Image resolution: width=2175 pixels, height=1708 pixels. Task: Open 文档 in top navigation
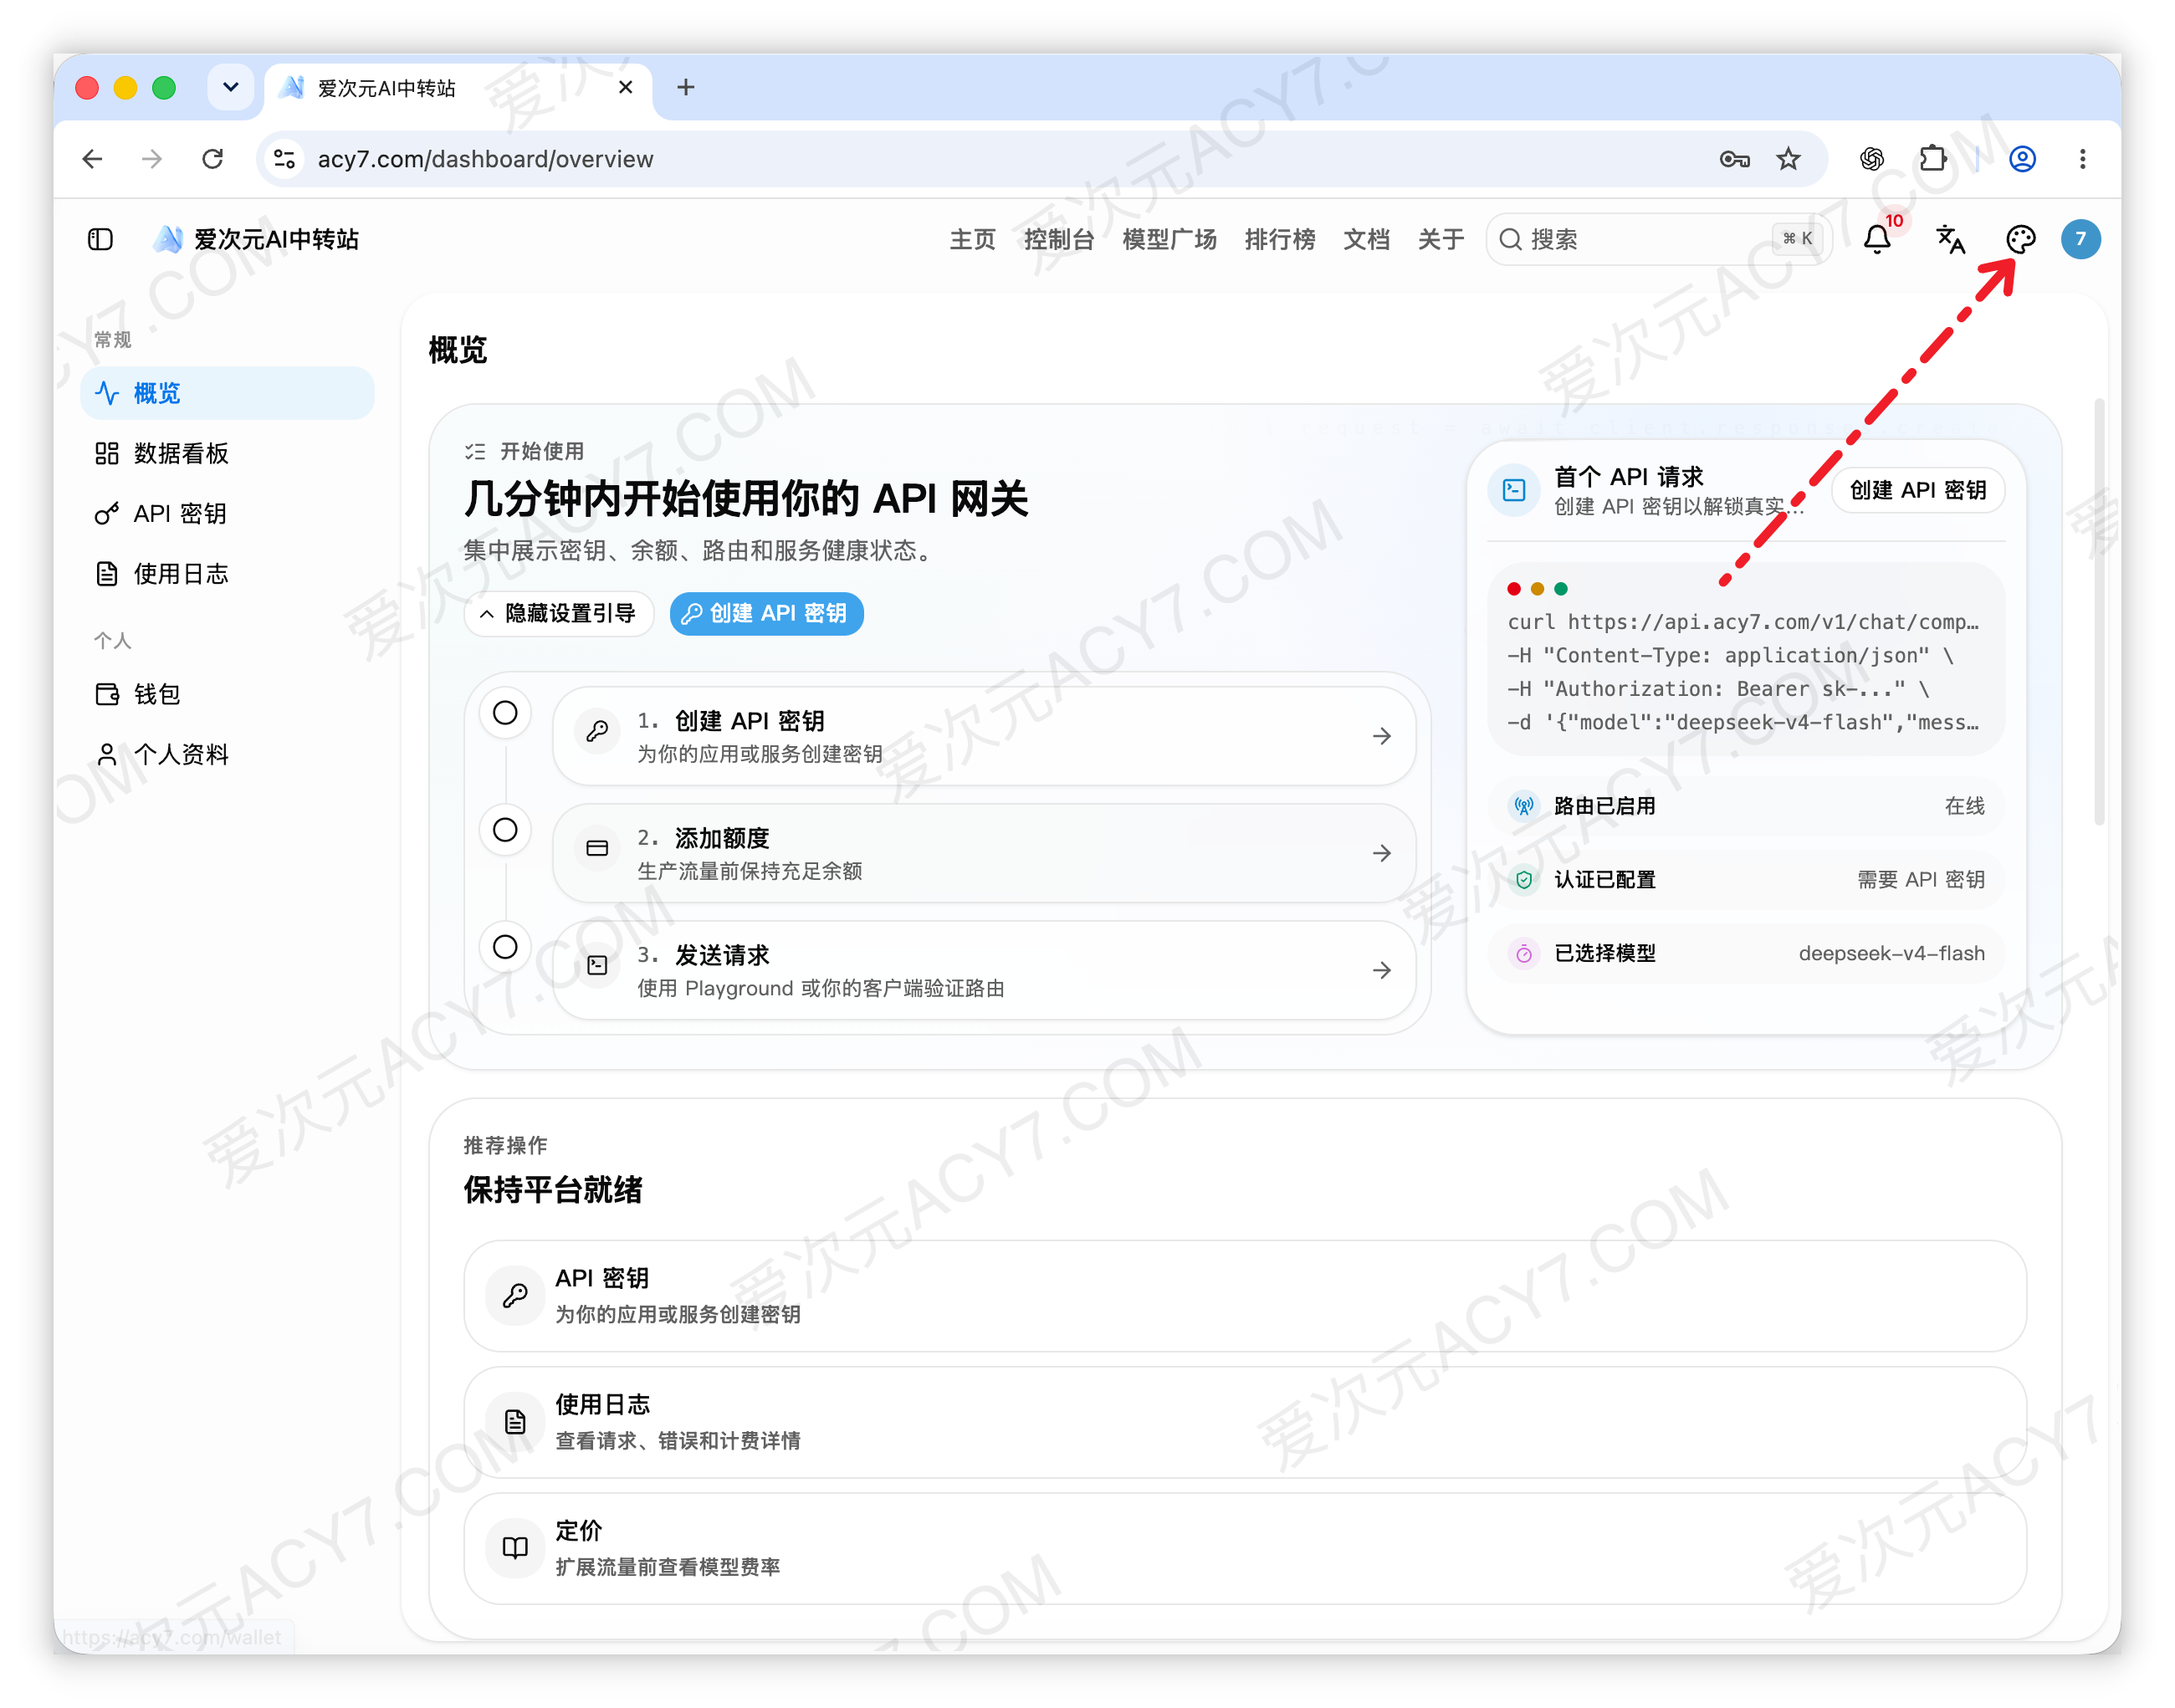click(1366, 240)
